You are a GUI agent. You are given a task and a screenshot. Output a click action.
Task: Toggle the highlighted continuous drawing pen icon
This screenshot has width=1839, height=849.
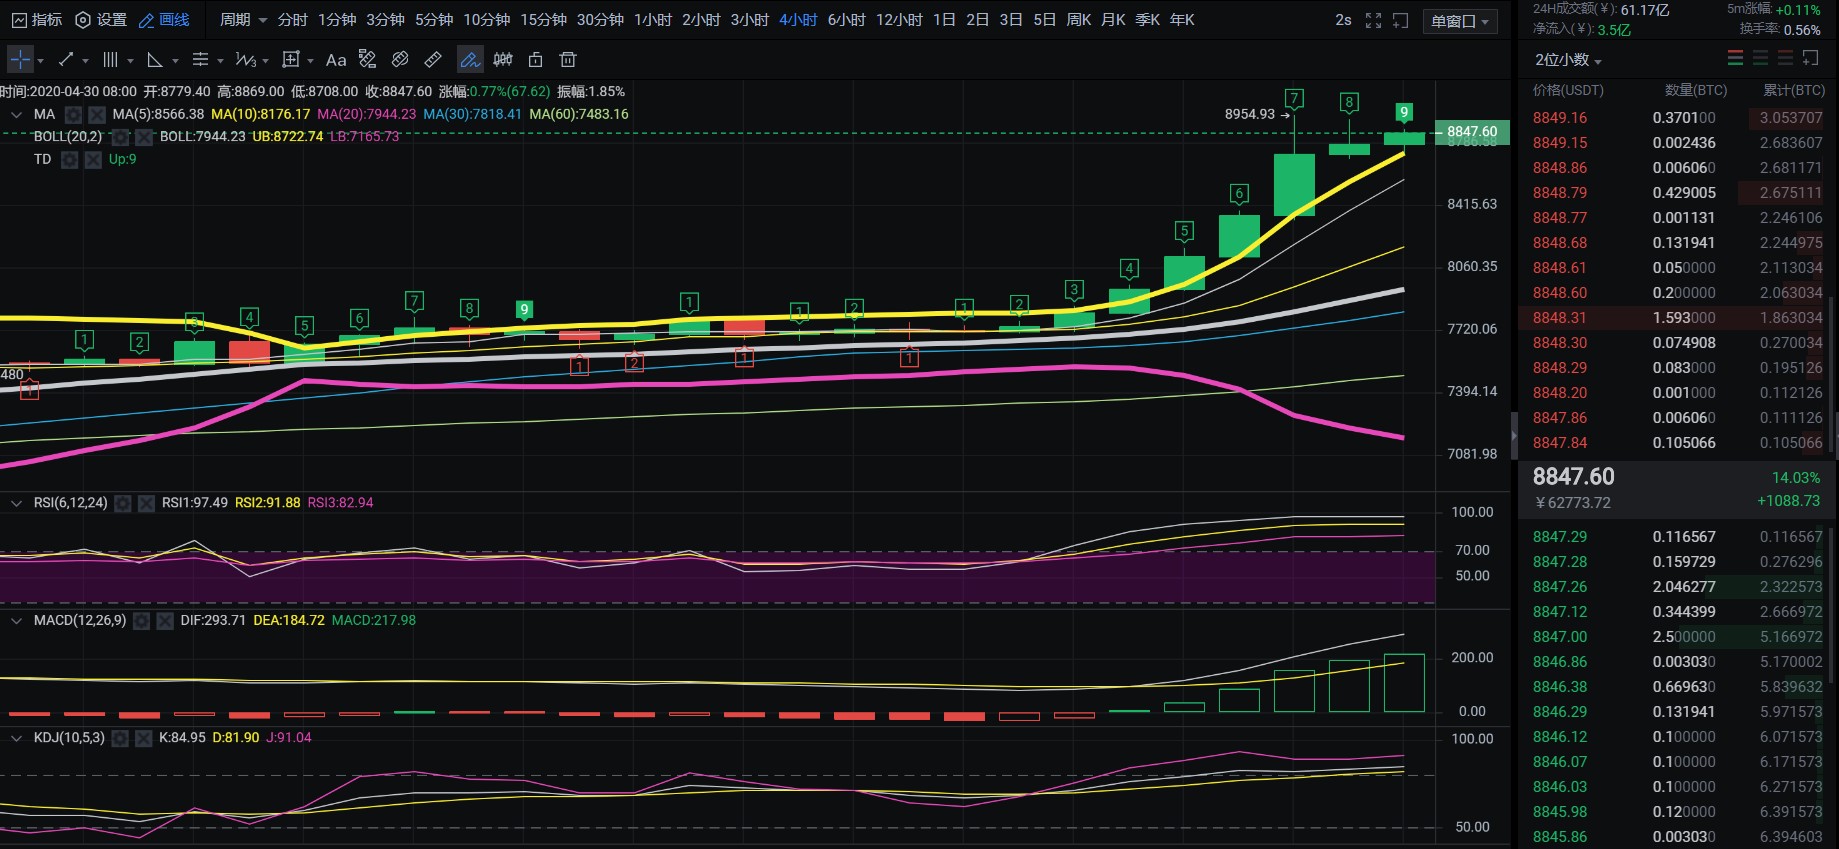(x=470, y=60)
